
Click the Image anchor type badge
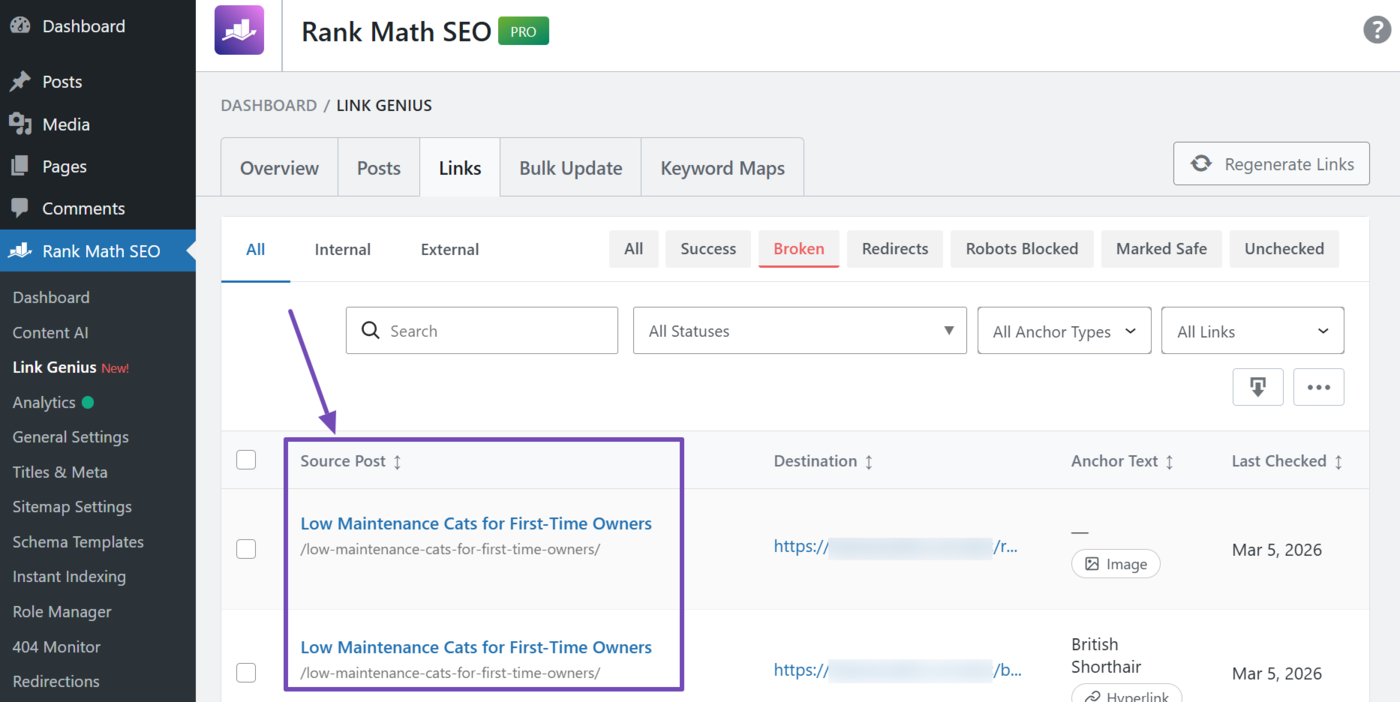[1116, 564]
